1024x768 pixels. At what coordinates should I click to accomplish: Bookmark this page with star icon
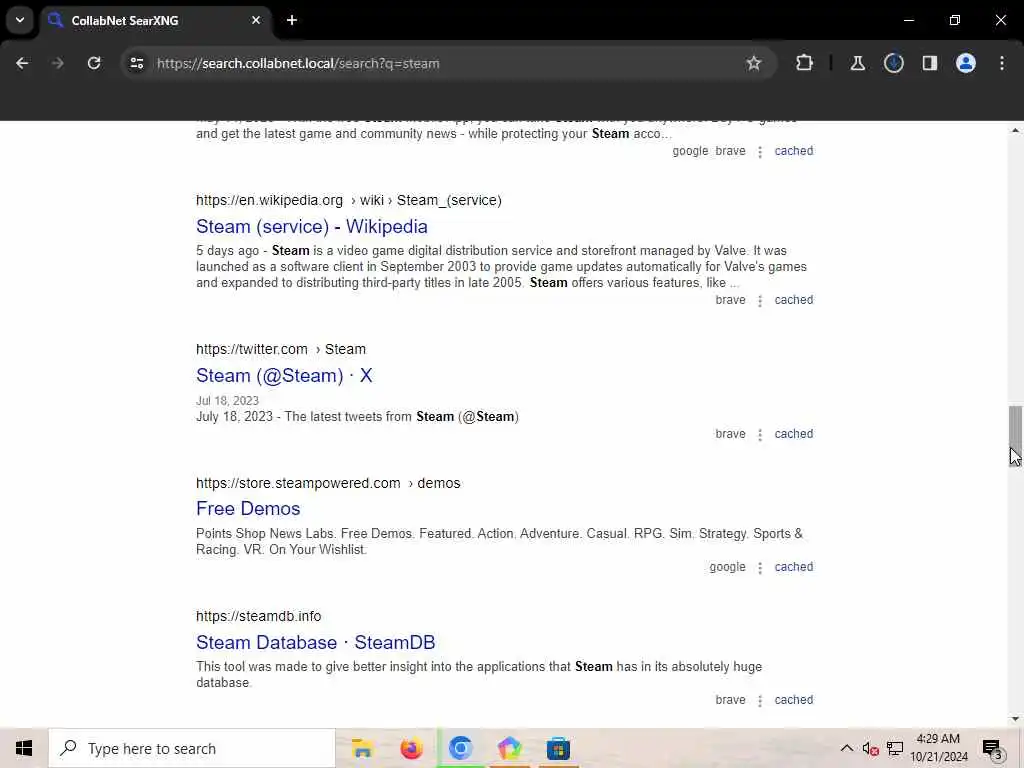[754, 63]
